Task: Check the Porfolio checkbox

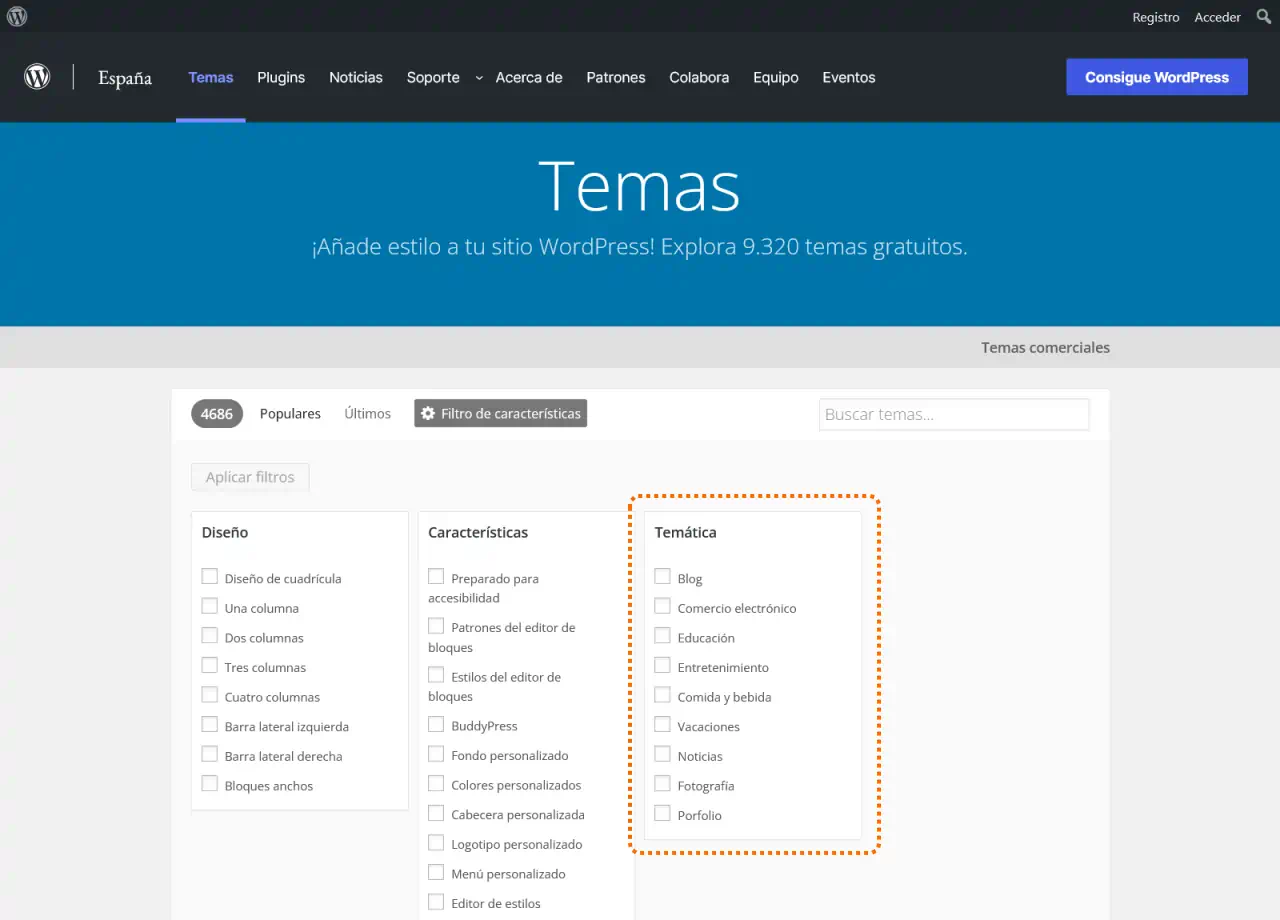Action: pyautogui.click(x=662, y=813)
